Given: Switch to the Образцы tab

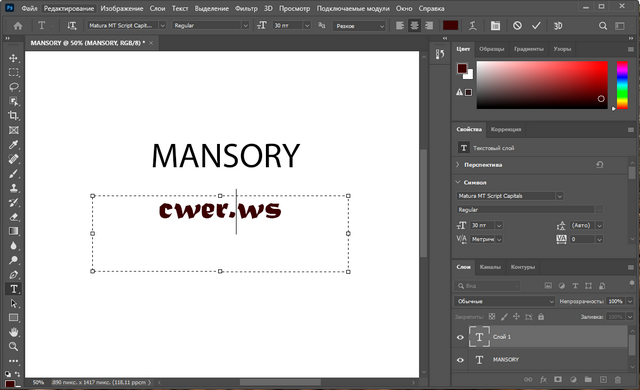Looking at the screenshot, I should coord(491,49).
